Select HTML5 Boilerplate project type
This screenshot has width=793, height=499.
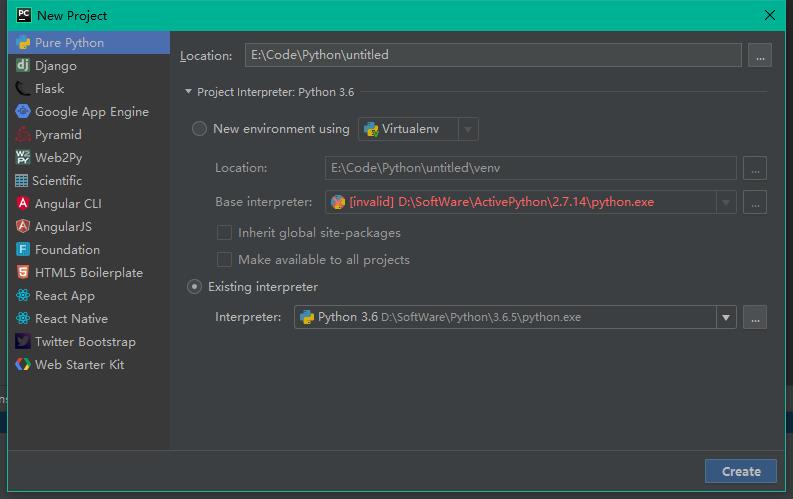pyautogui.click(x=89, y=273)
